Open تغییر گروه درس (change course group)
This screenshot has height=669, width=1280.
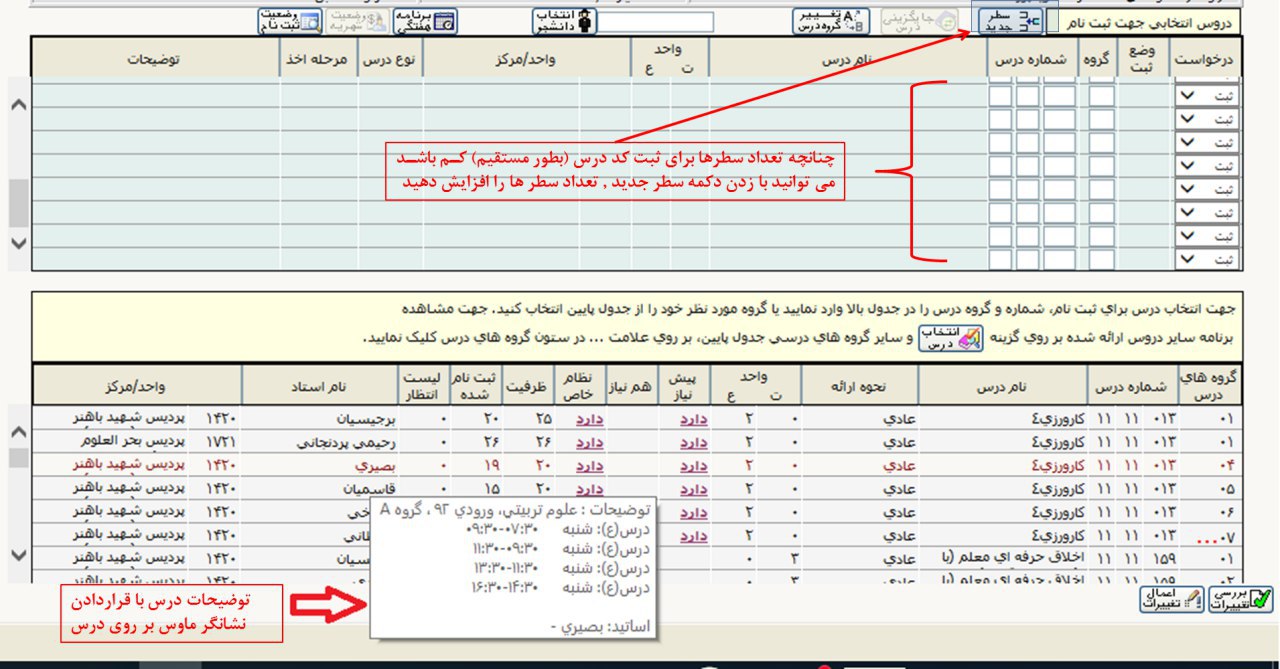click(x=831, y=21)
